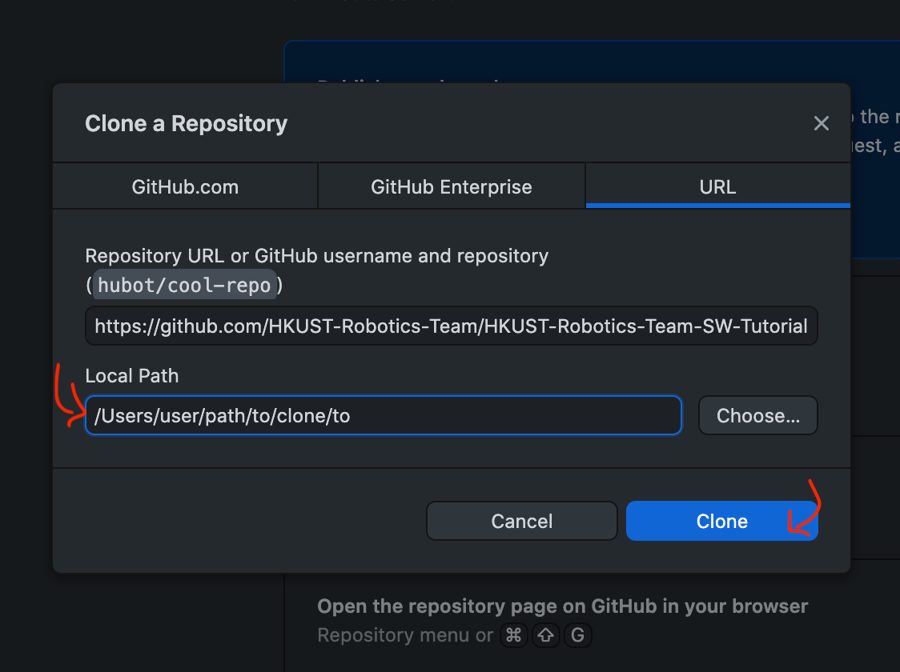The image size is (900, 672).
Task: Click 'Open the repository page on GitHub' text
Action: pyautogui.click(x=562, y=606)
